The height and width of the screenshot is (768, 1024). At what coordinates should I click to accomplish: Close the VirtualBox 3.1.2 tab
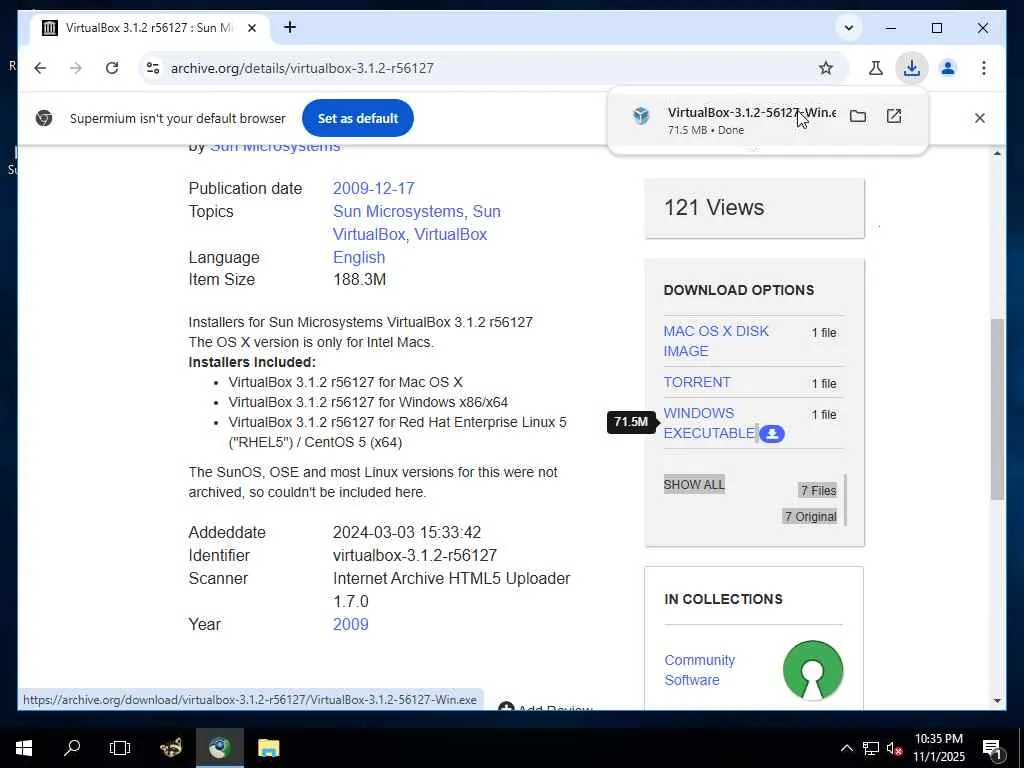252,28
